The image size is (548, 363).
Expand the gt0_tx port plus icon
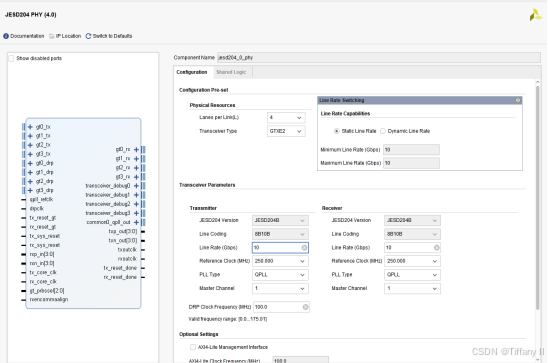[x=30, y=127]
